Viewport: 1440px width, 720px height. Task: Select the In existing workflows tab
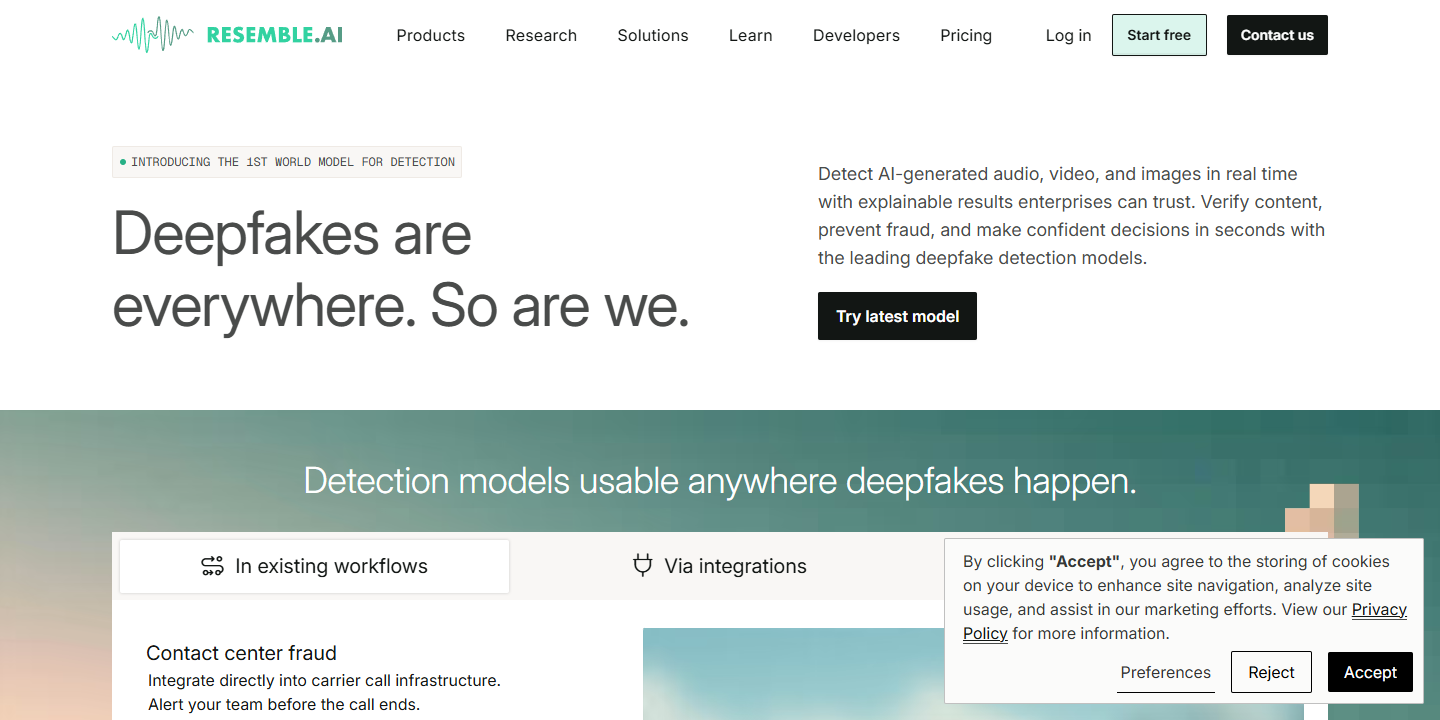pyautogui.click(x=314, y=566)
